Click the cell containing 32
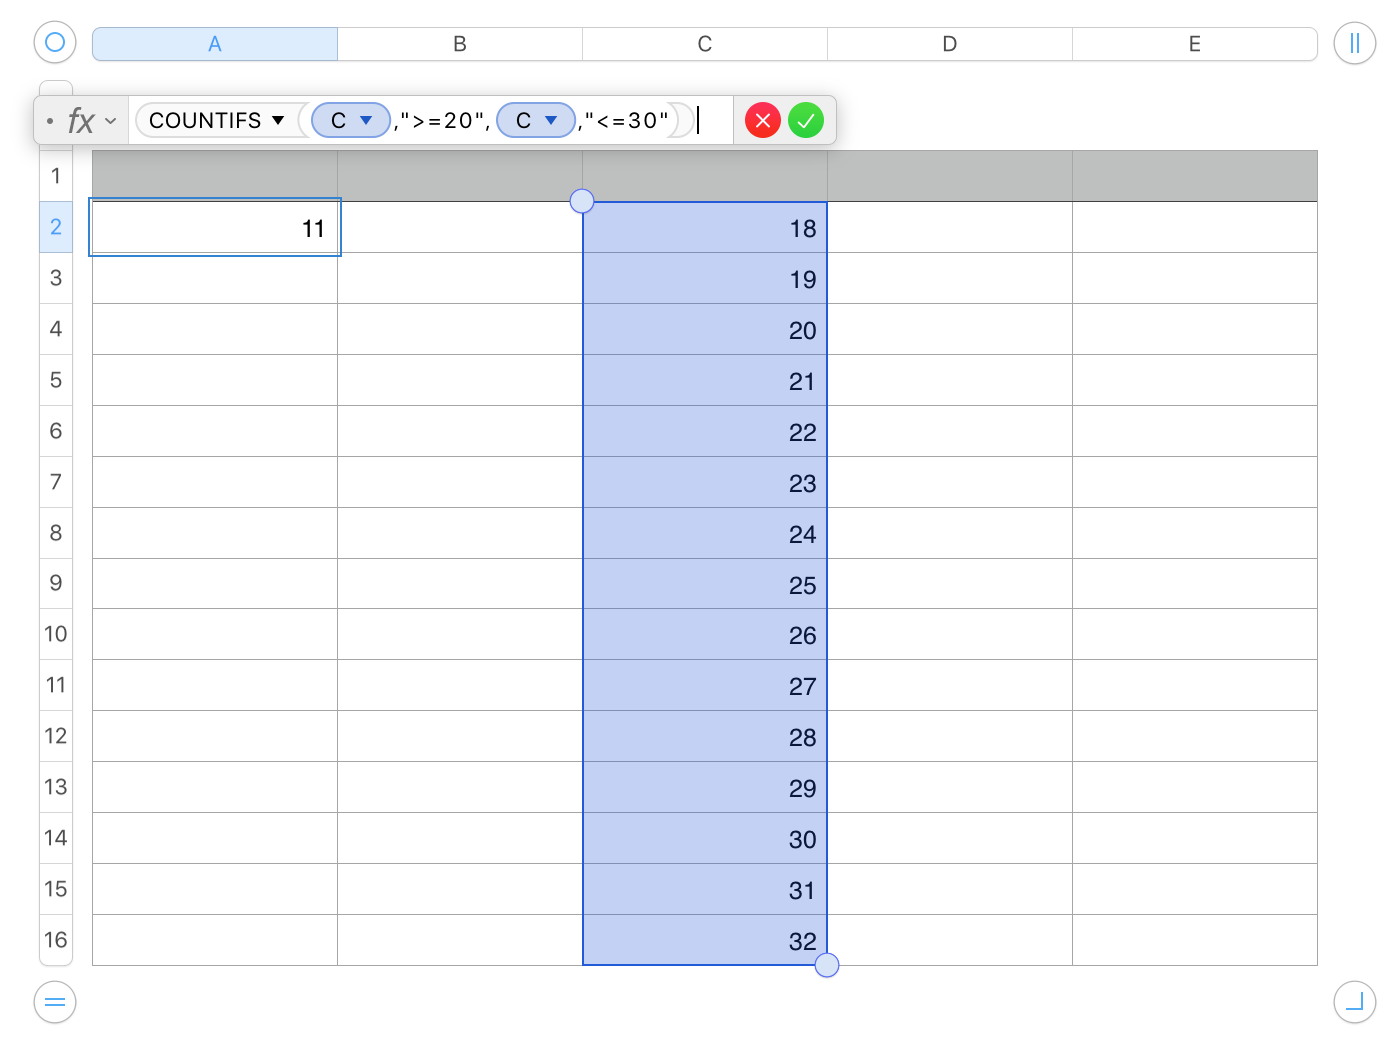Screen dimensions: 1396x1046 pyautogui.click(x=705, y=940)
